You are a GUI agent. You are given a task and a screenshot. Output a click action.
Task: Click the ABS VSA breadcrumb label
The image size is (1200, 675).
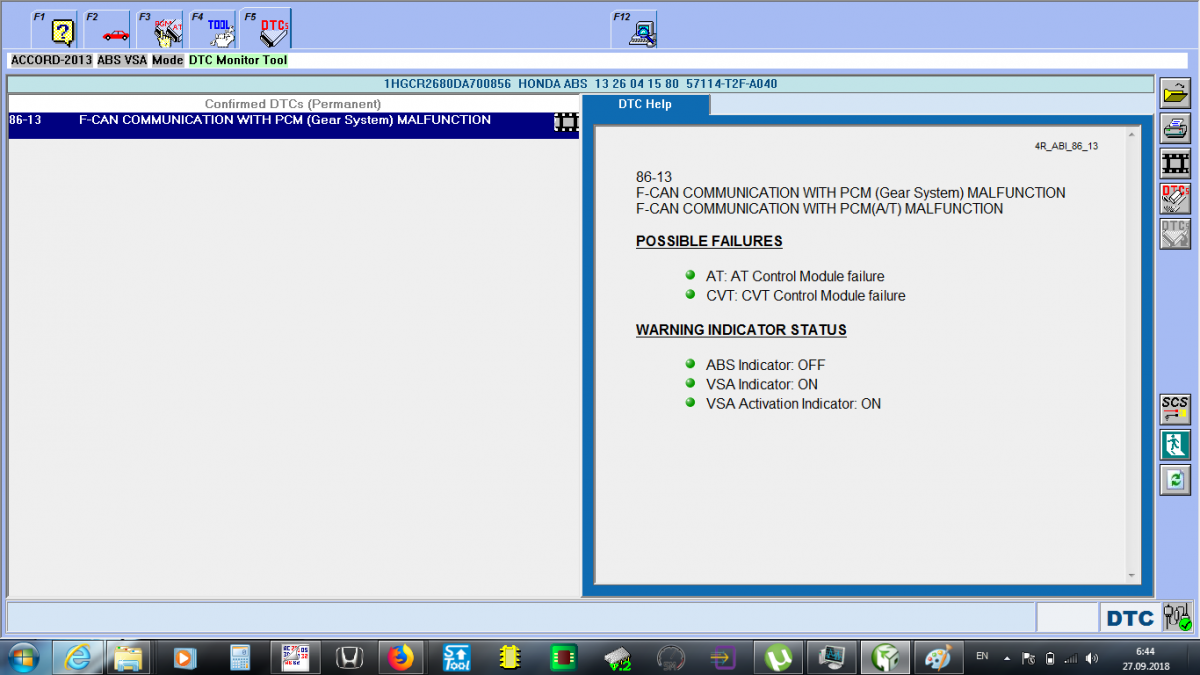[122, 60]
